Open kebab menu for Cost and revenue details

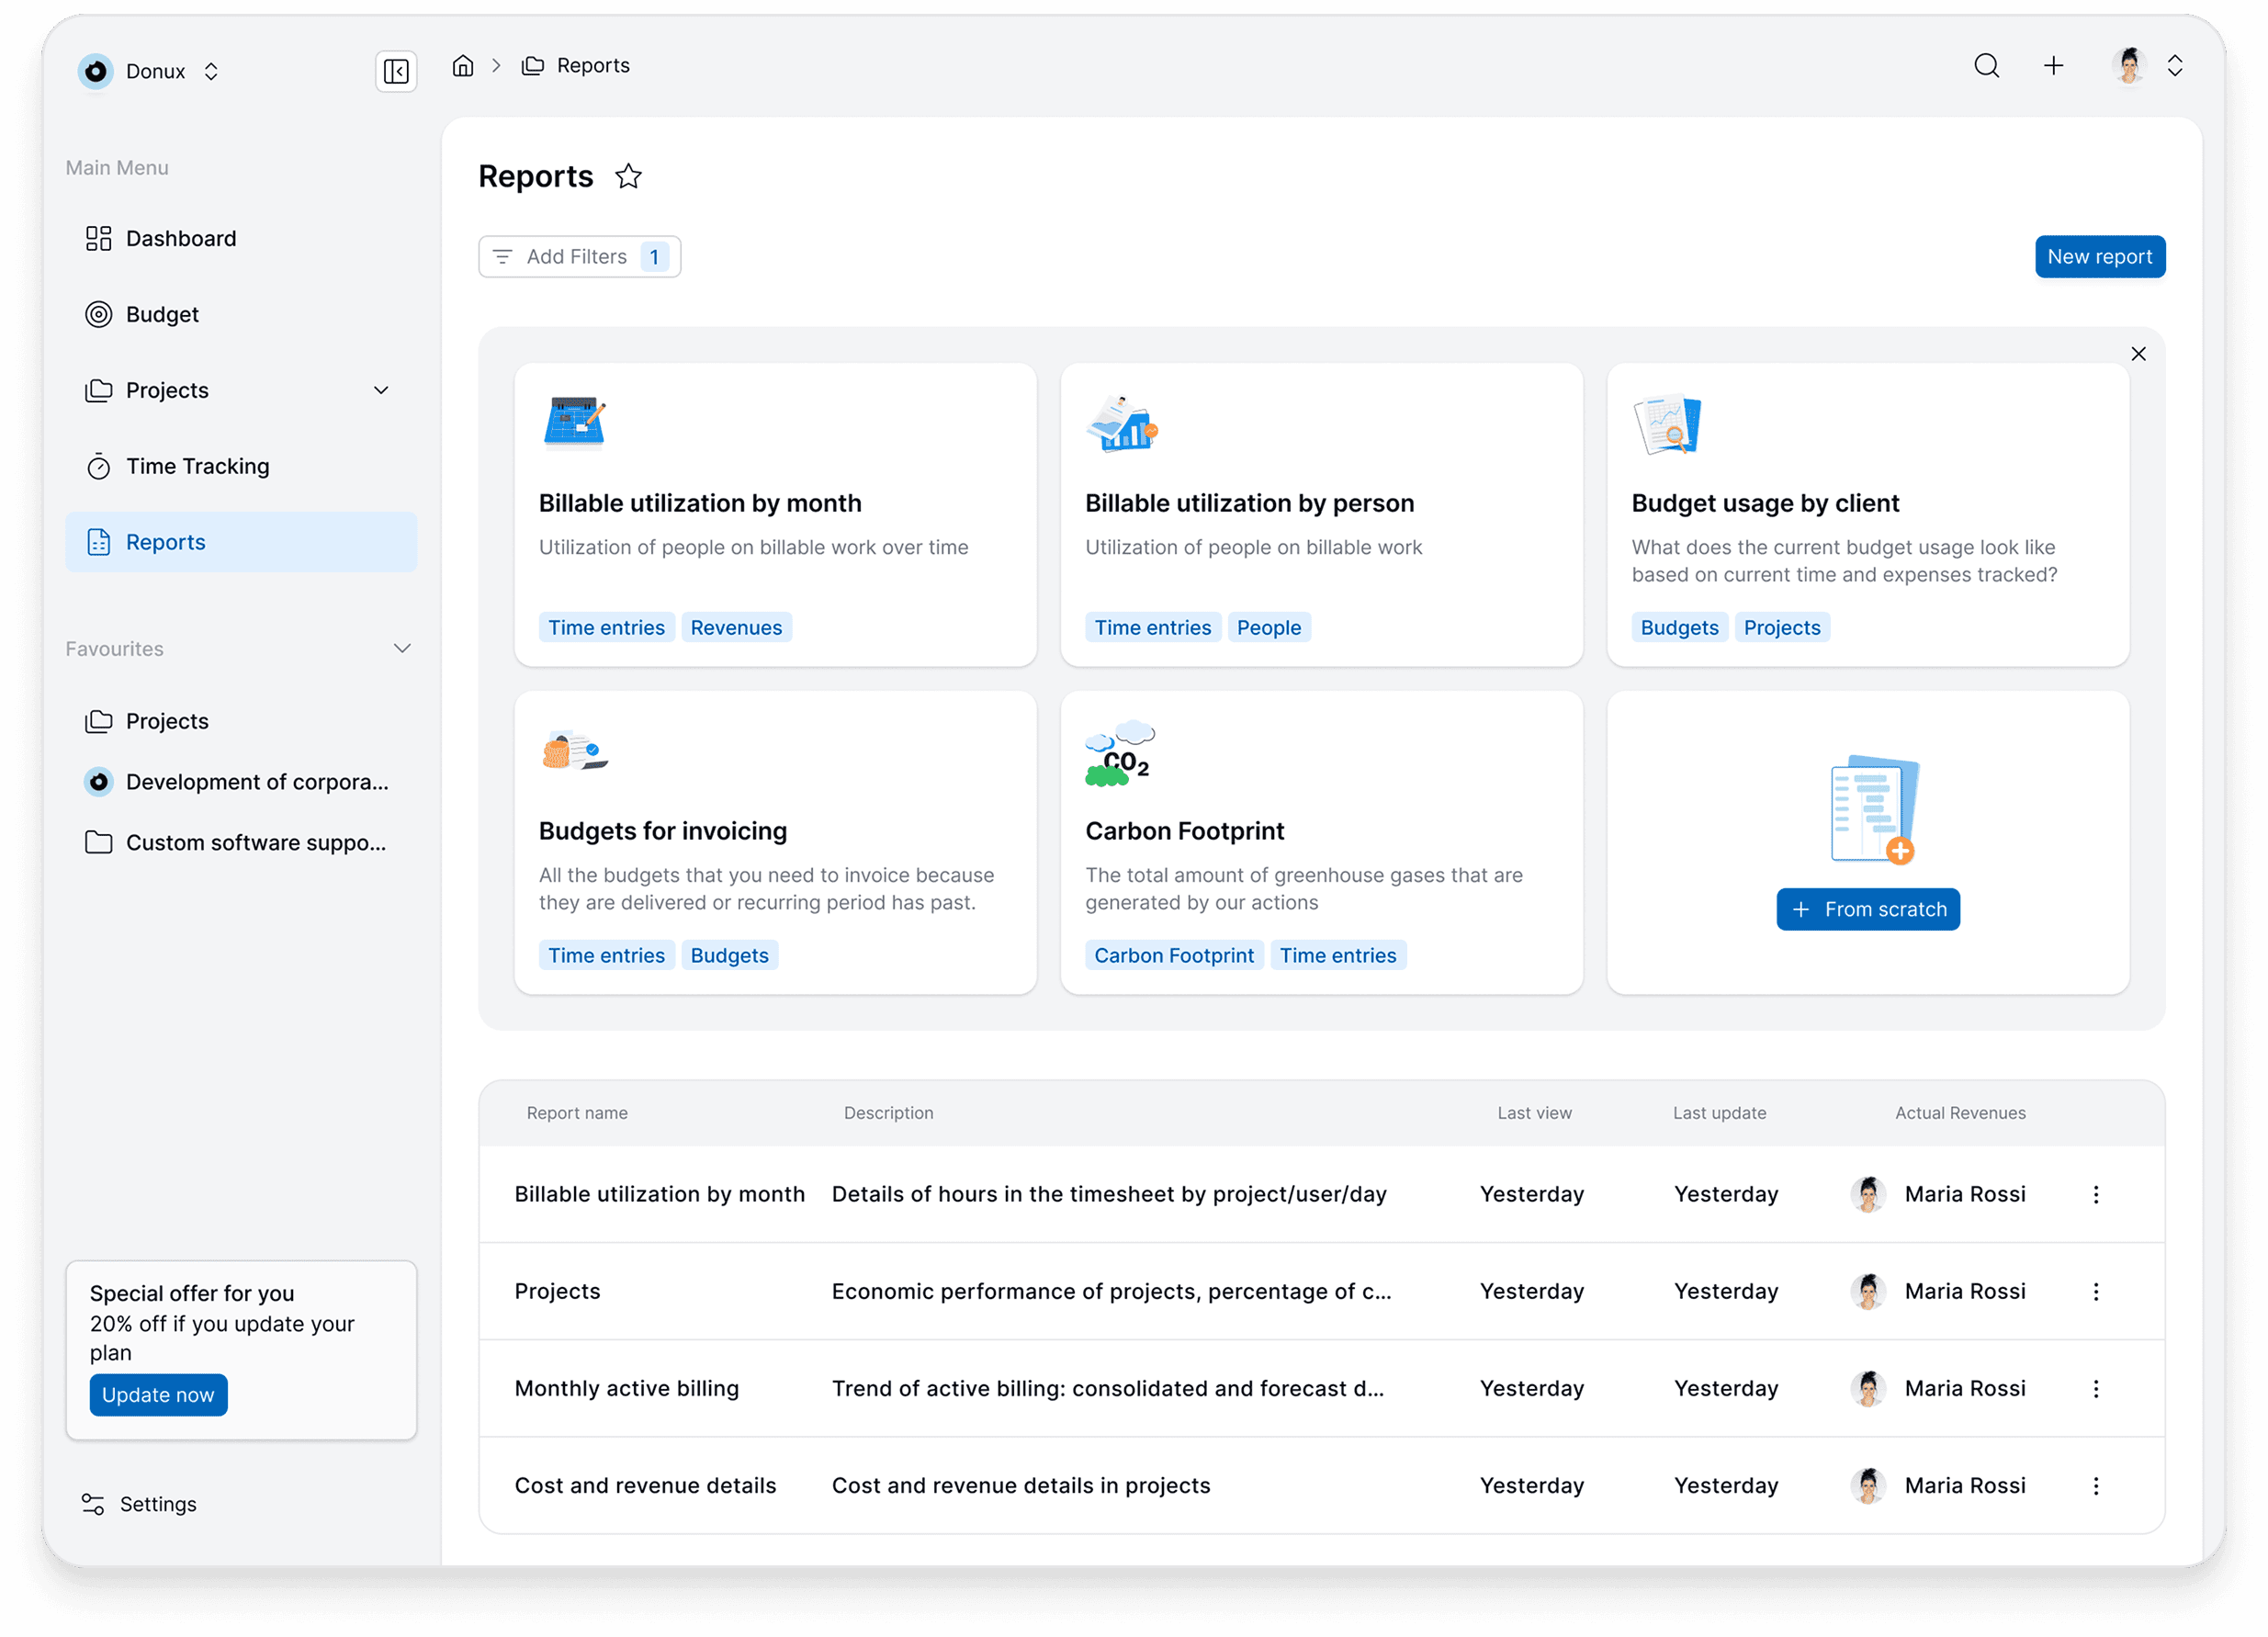2096,1485
